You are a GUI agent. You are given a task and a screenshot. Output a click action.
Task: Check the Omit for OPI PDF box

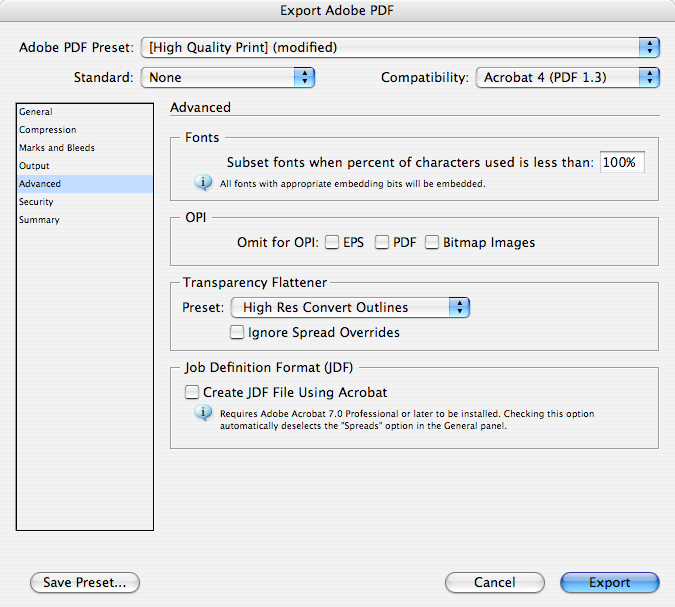coord(381,242)
